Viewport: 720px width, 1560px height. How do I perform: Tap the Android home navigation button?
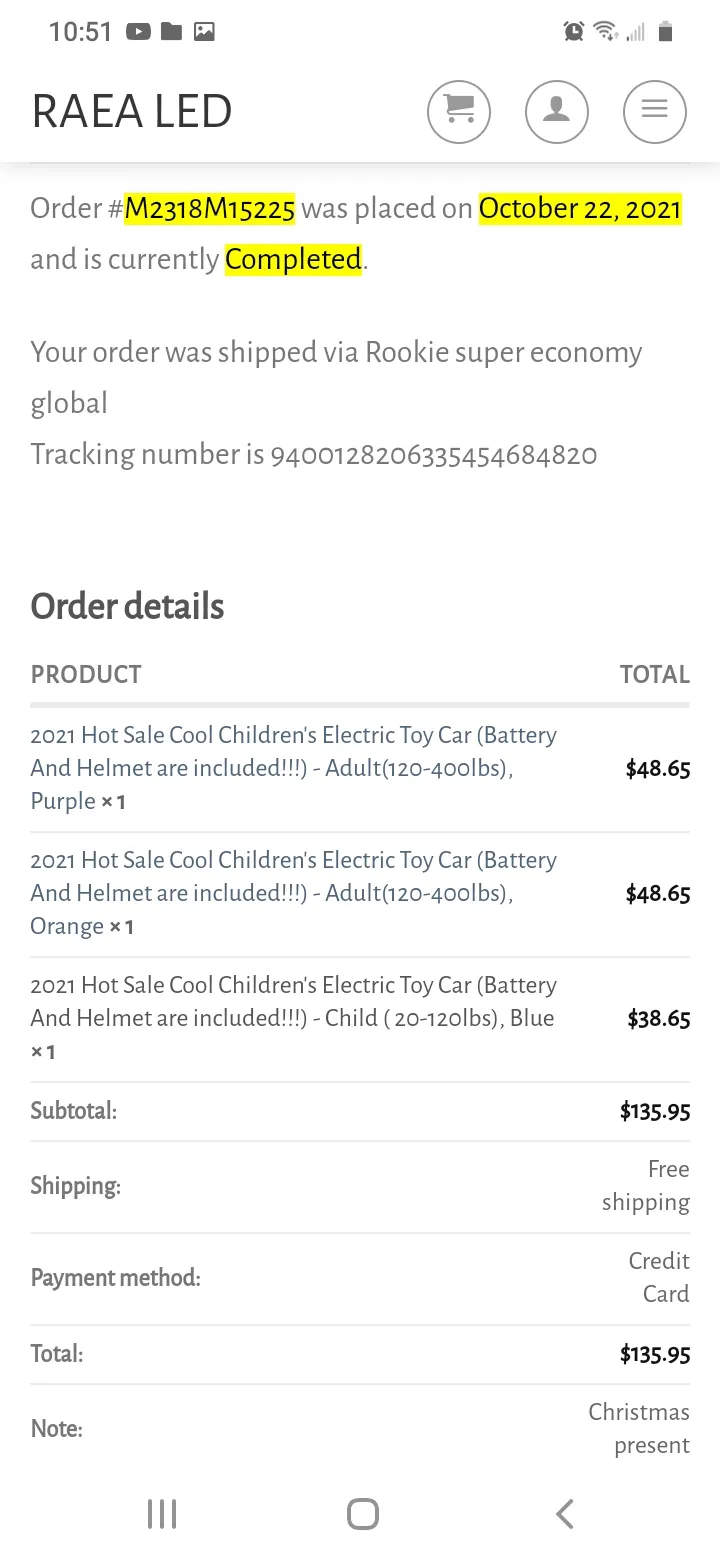click(363, 1514)
